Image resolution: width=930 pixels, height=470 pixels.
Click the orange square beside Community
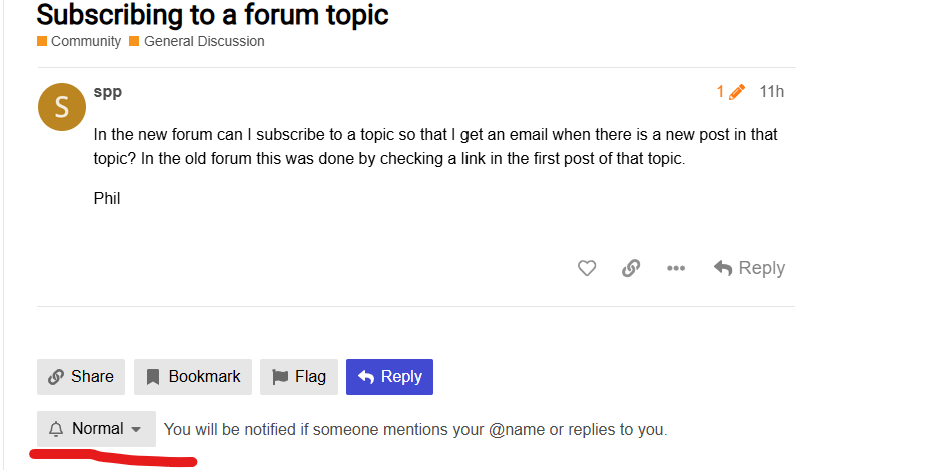pos(42,41)
